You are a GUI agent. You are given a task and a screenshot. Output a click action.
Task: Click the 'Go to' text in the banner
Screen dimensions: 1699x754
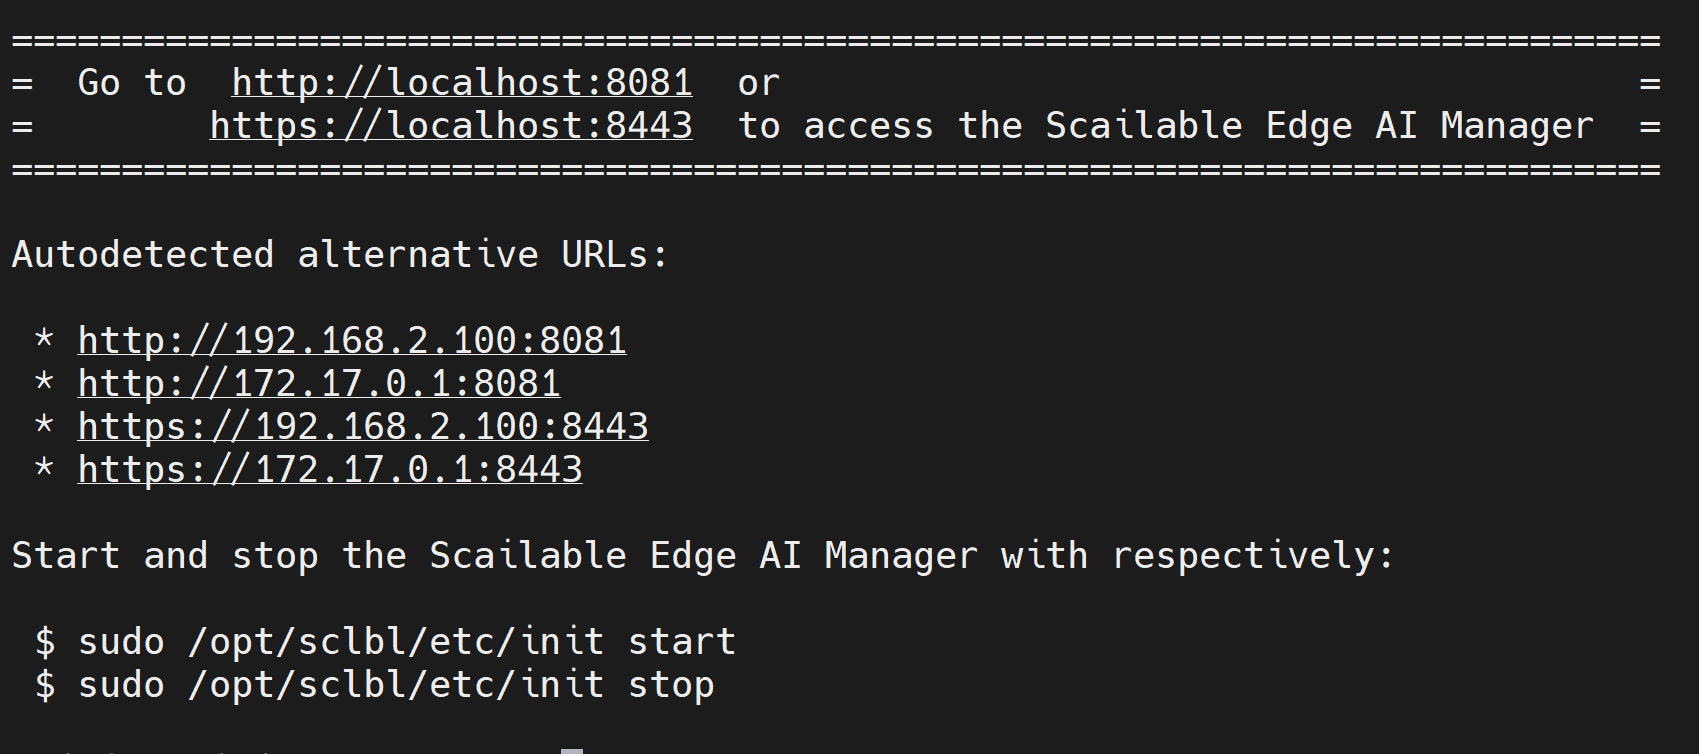[x=132, y=83]
